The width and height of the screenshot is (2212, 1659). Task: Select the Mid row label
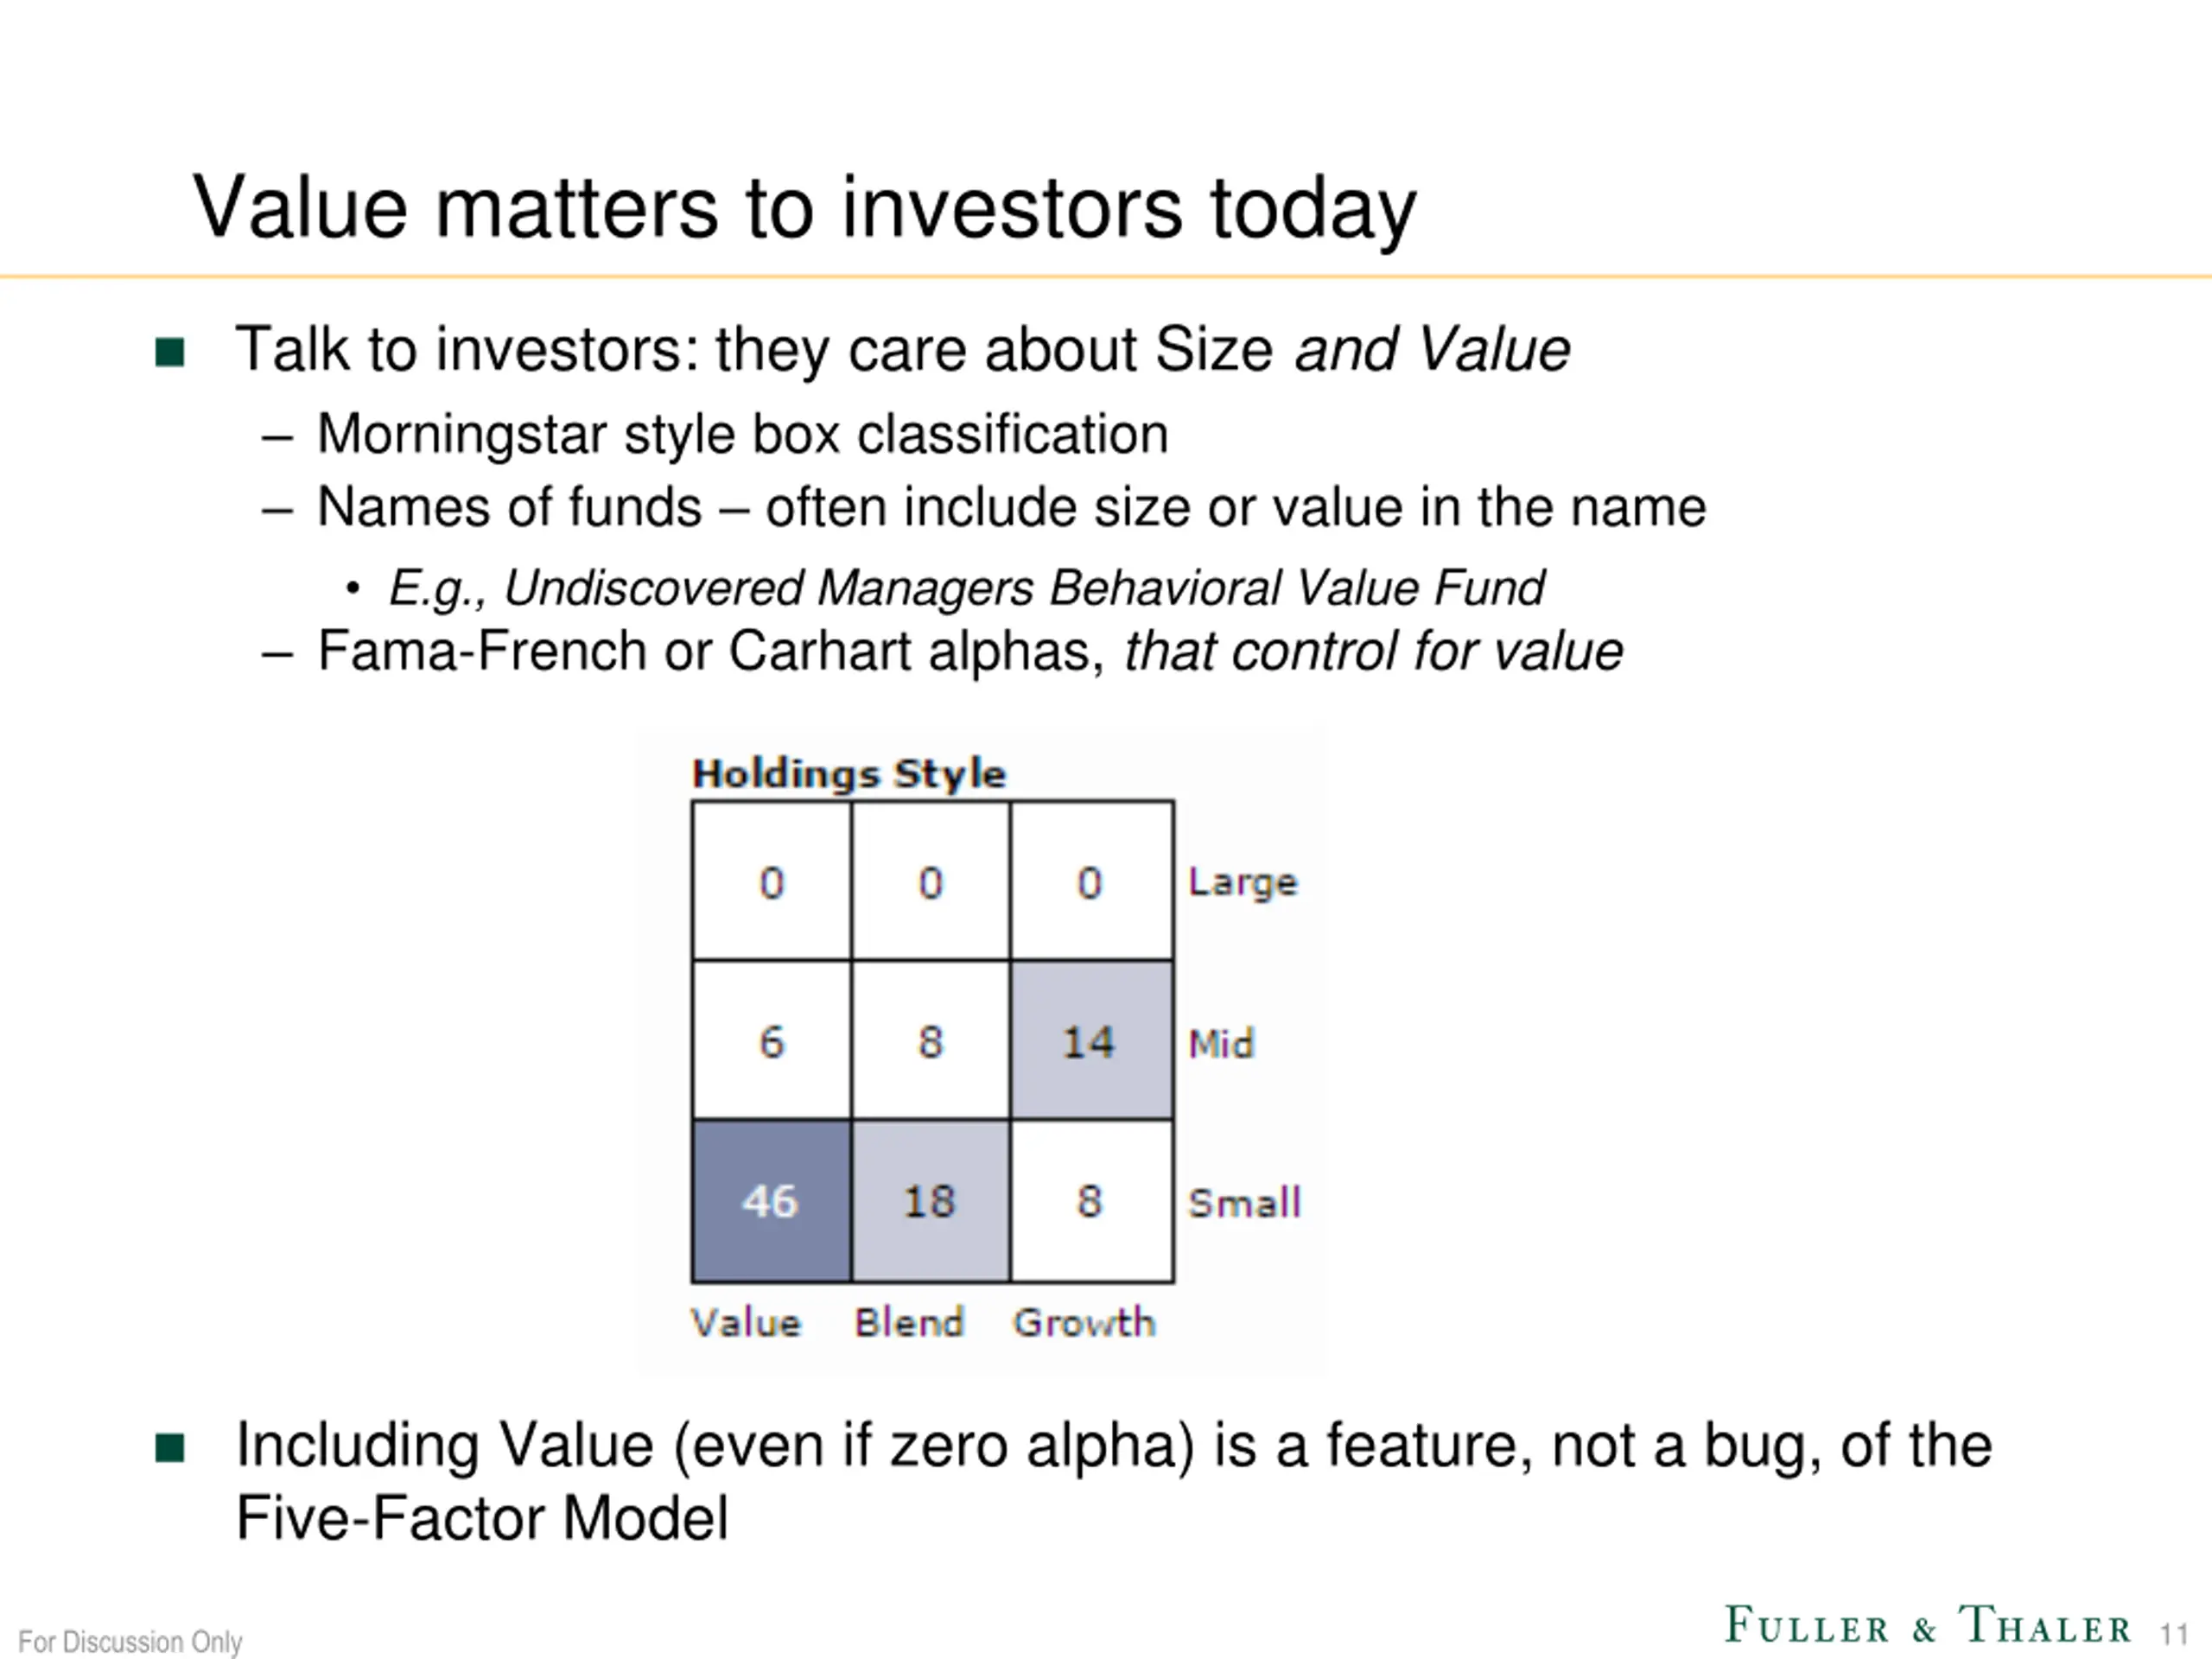point(1220,1044)
